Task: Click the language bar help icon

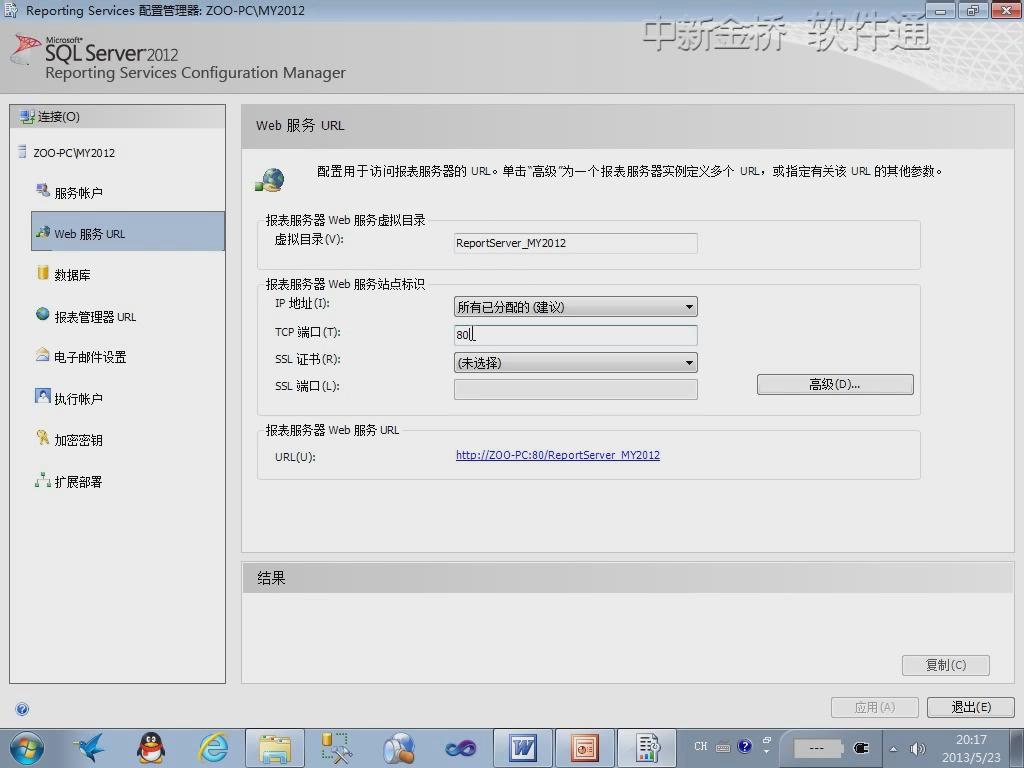Action: (x=744, y=746)
